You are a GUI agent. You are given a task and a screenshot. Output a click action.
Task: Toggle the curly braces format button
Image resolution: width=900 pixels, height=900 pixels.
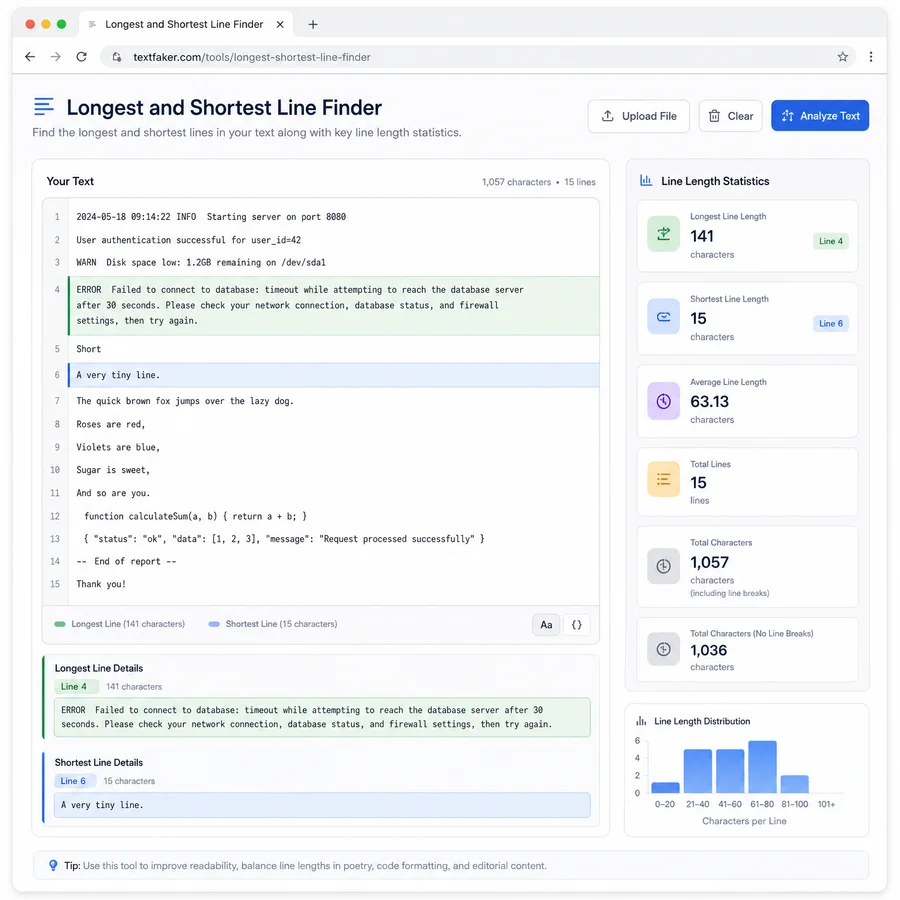pos(576,624)
